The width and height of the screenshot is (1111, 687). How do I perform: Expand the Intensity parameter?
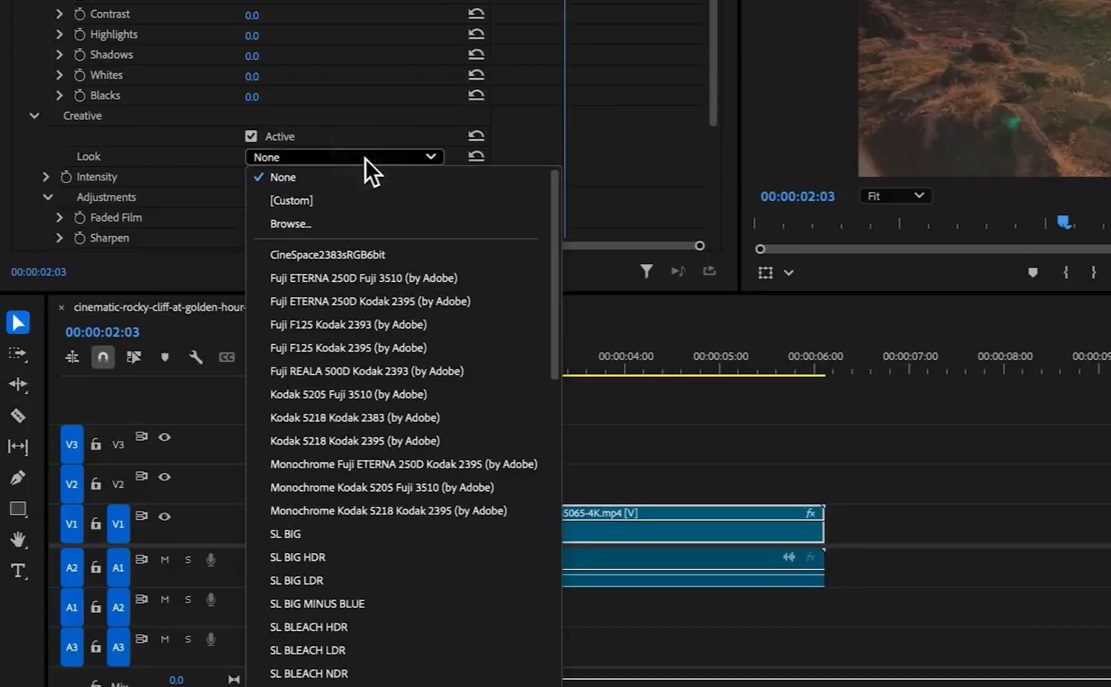click(x=45, y=176)
